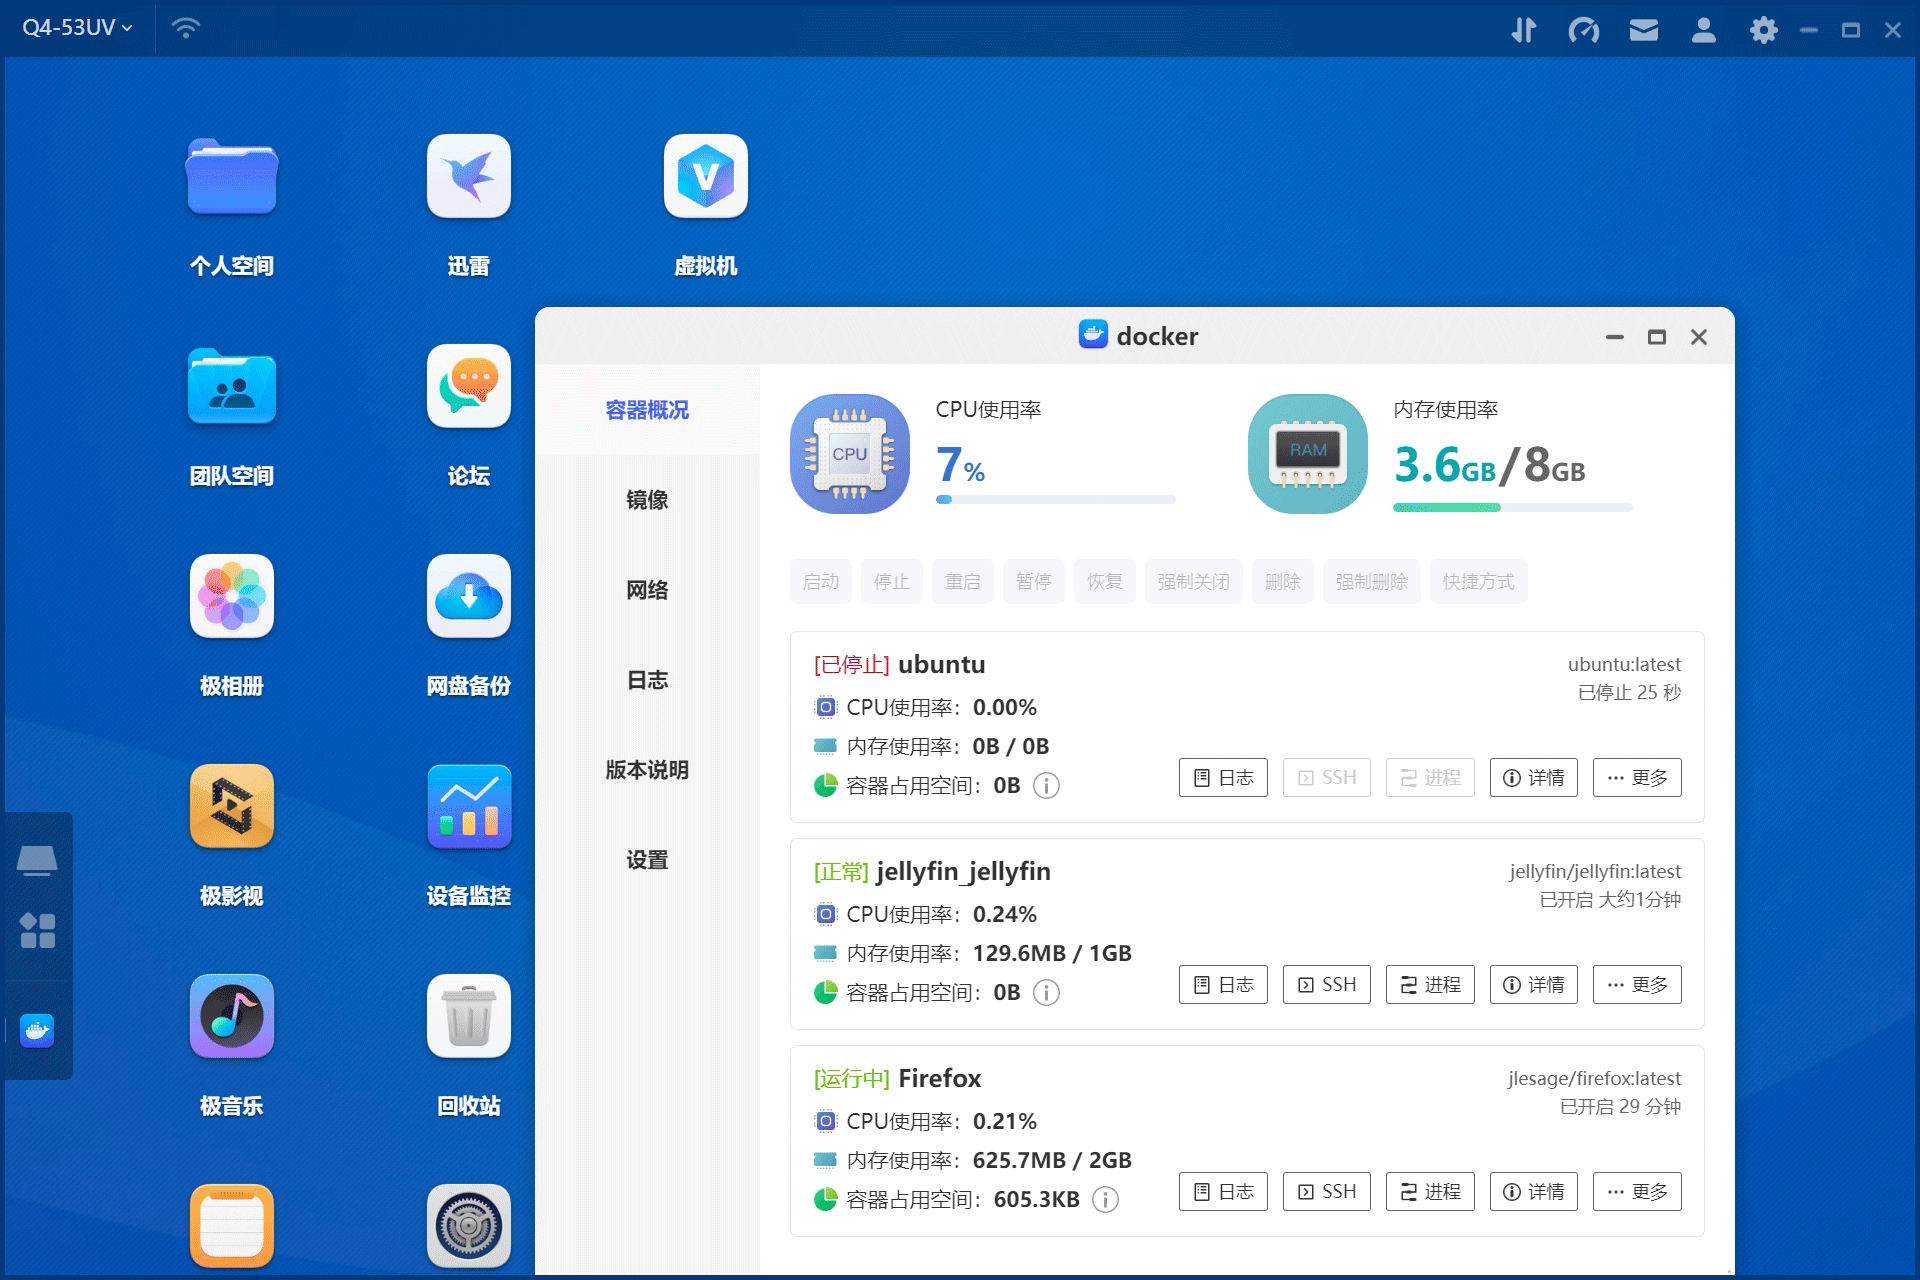Open the transfer arrows icon in top bar

coord(1523,30)
